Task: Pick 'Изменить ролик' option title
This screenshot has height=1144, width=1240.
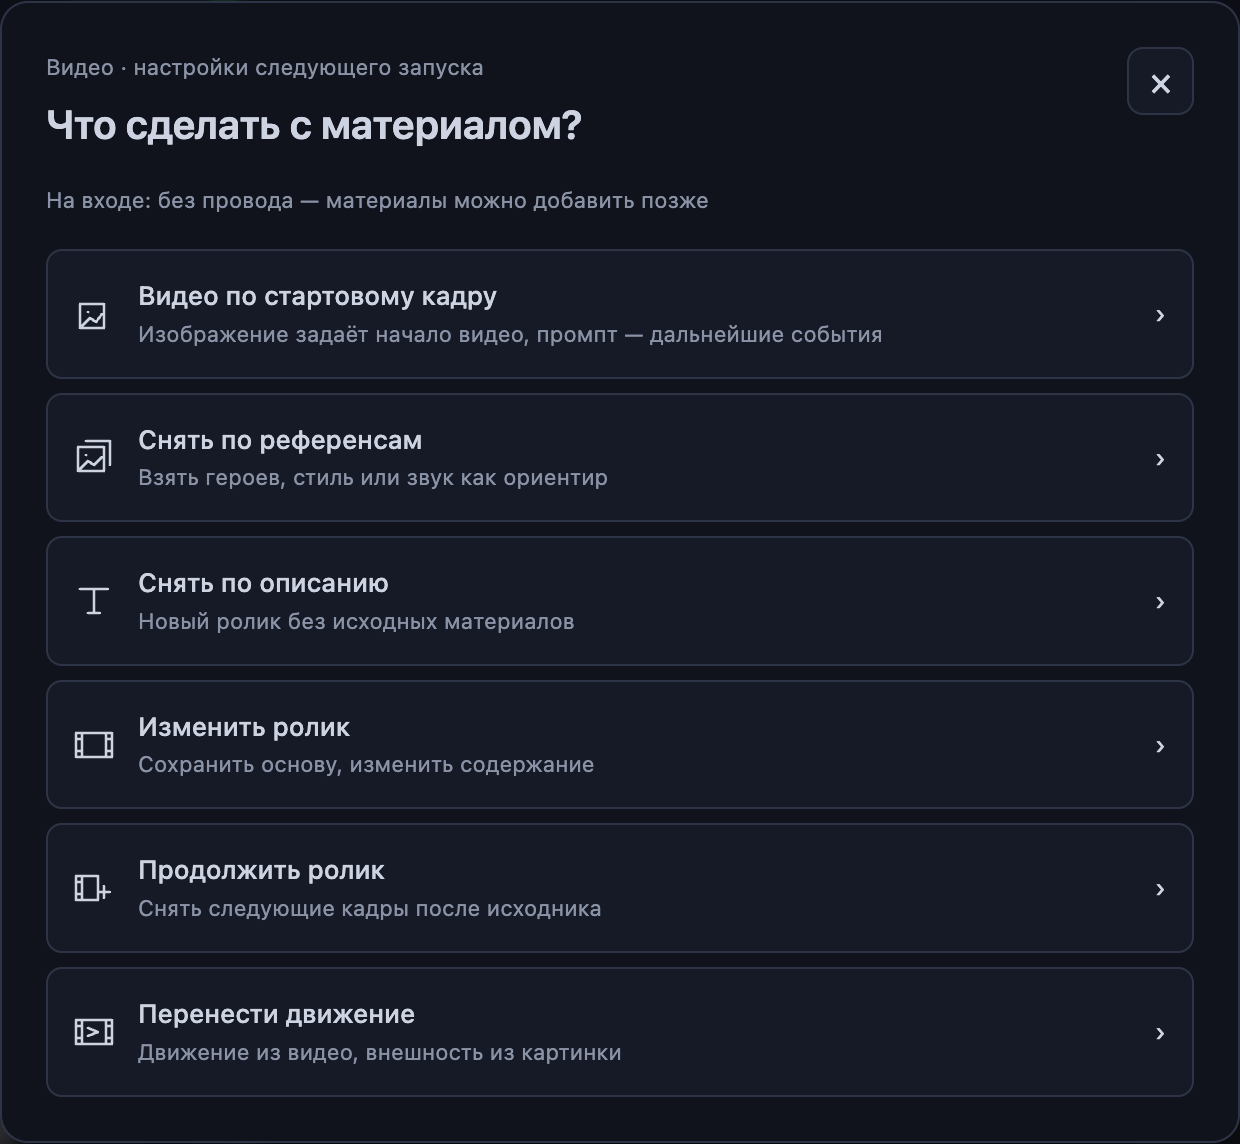Action: pyautogui.click(x=244, y=727)
